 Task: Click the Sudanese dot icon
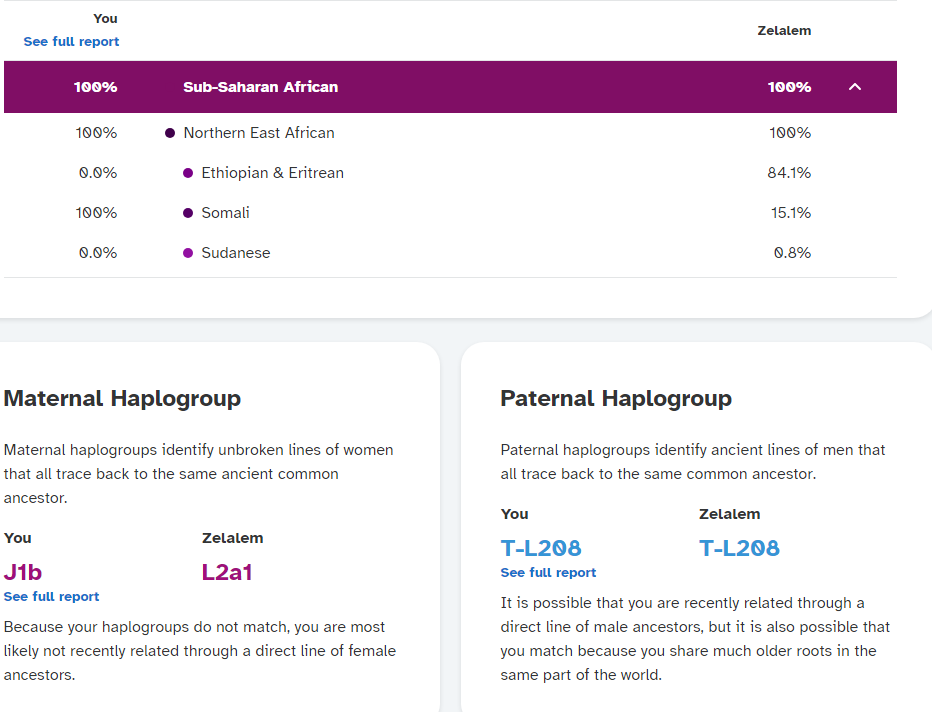pos(188,253)
